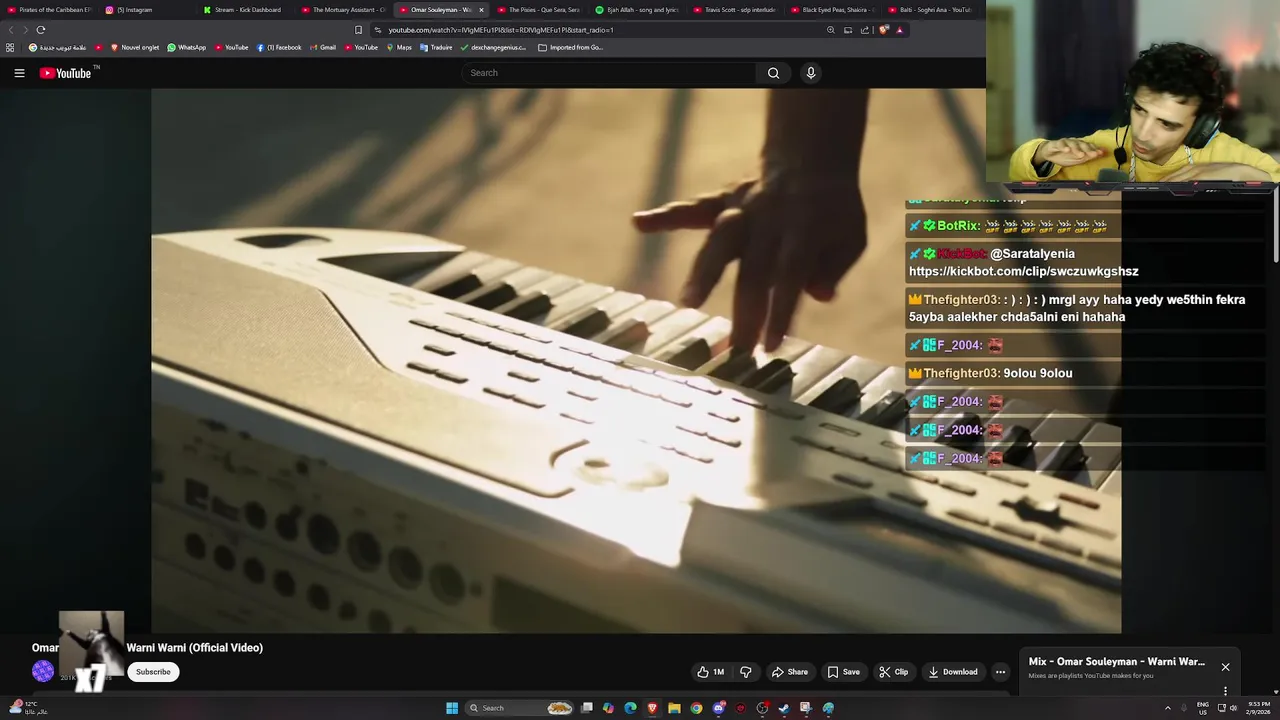Viewport: 1280px width, 720px height.
Task: Open the Windows Start menu
Action: 452,708
